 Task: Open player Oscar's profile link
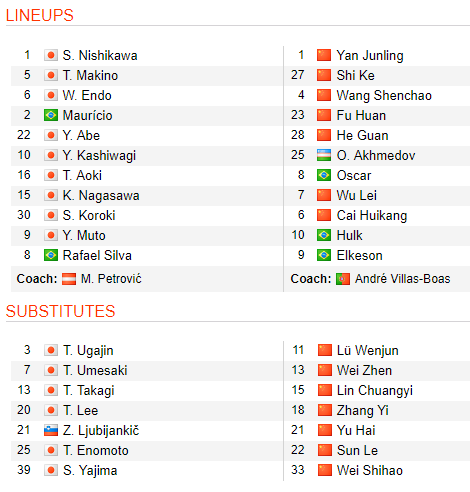pos(354,176)
